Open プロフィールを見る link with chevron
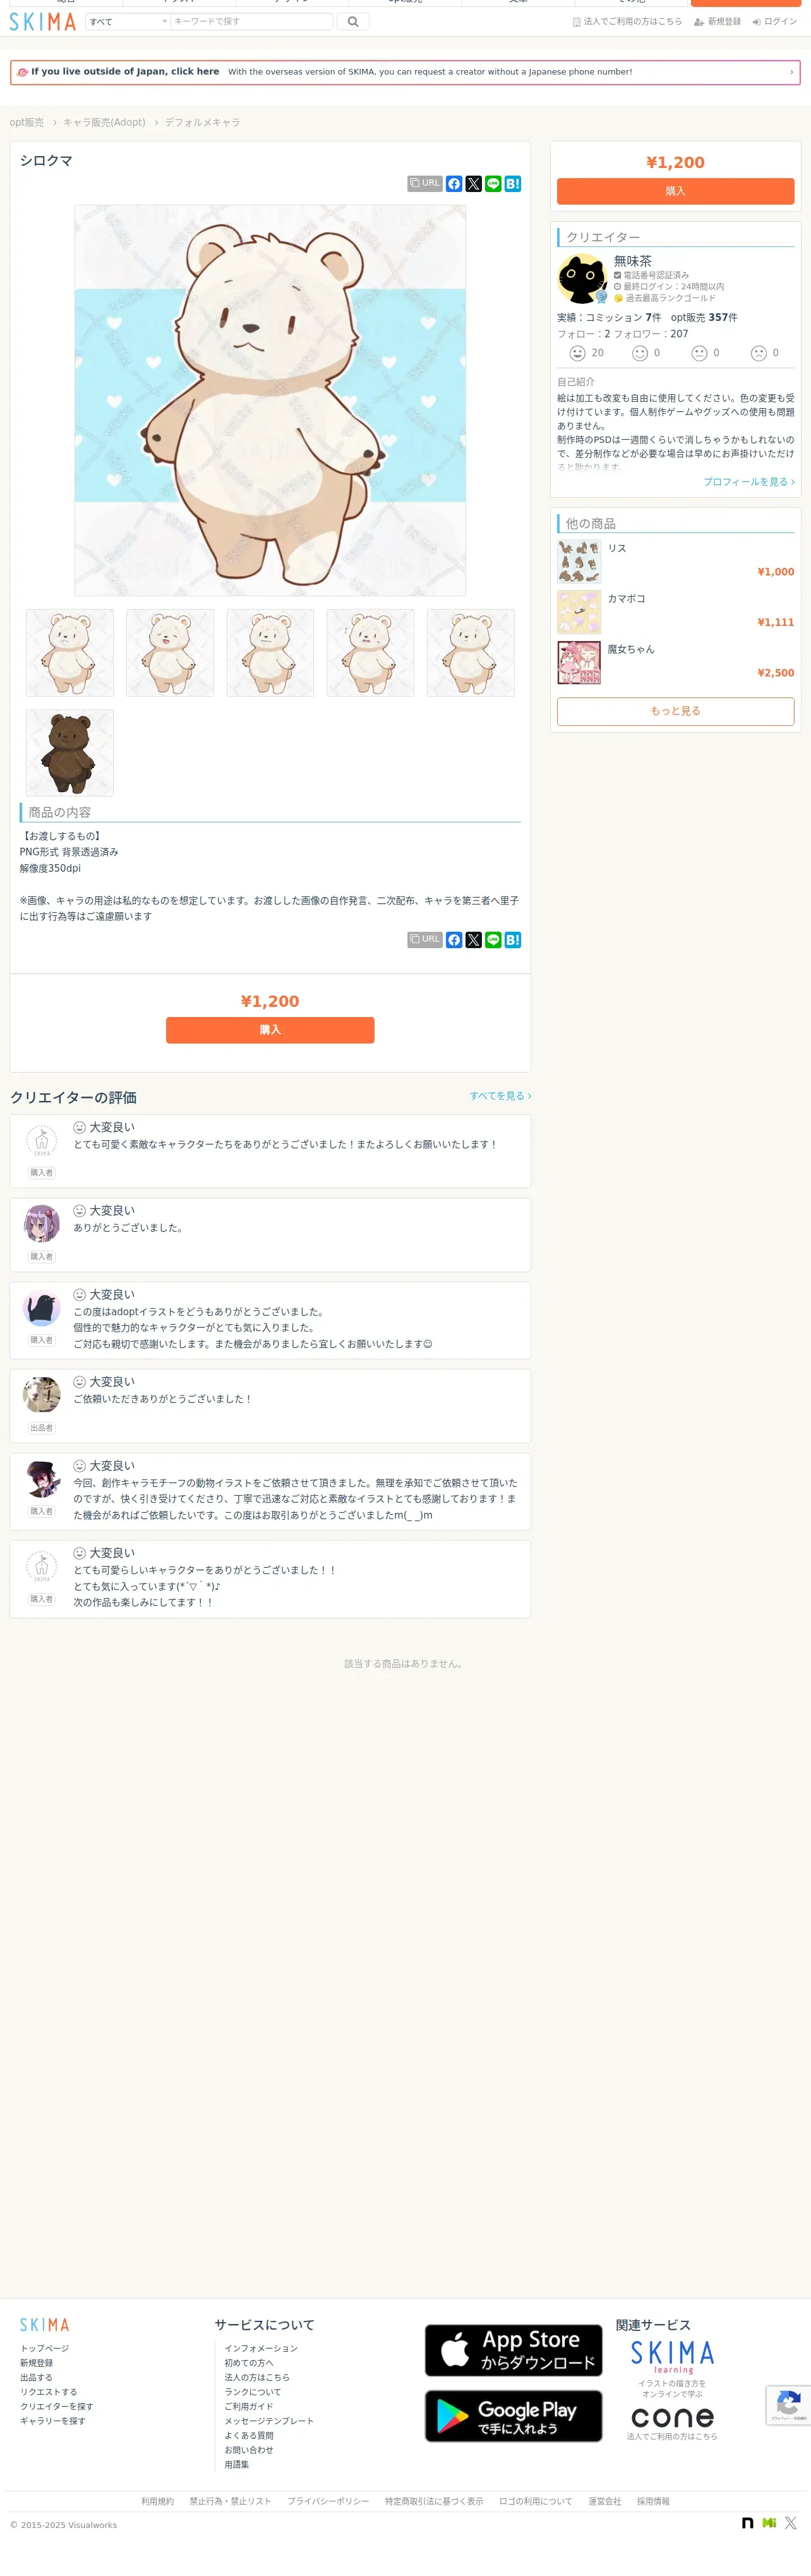This screenshot has width=811, height=2576. pos(749,482)
